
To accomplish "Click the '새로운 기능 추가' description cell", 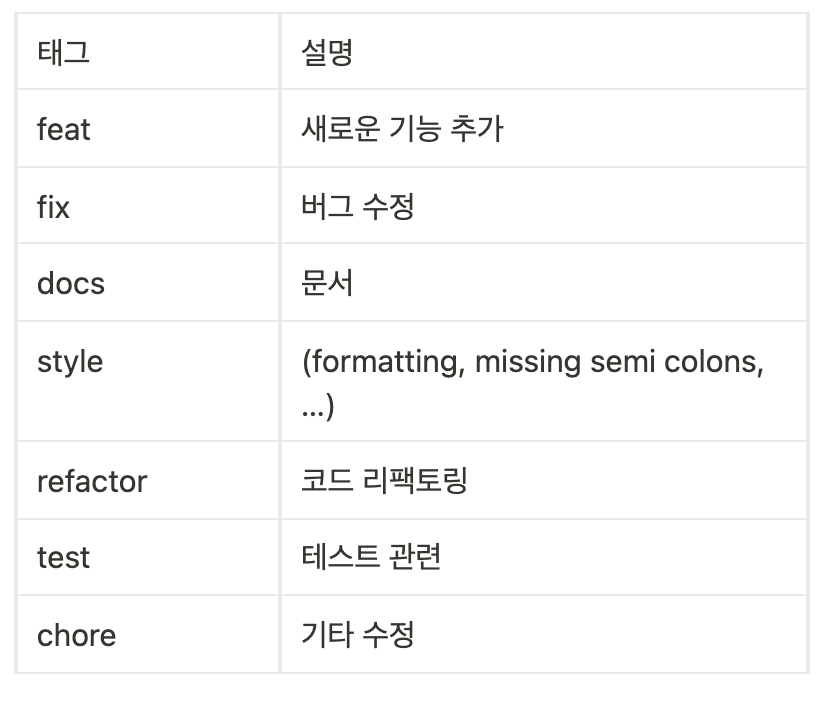I will click(402, 129).
